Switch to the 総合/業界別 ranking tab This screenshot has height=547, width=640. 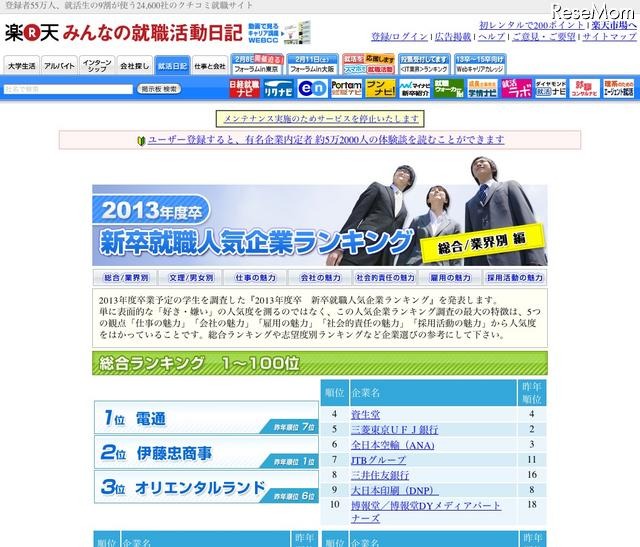pyautogui.click(x=126, y=278)
